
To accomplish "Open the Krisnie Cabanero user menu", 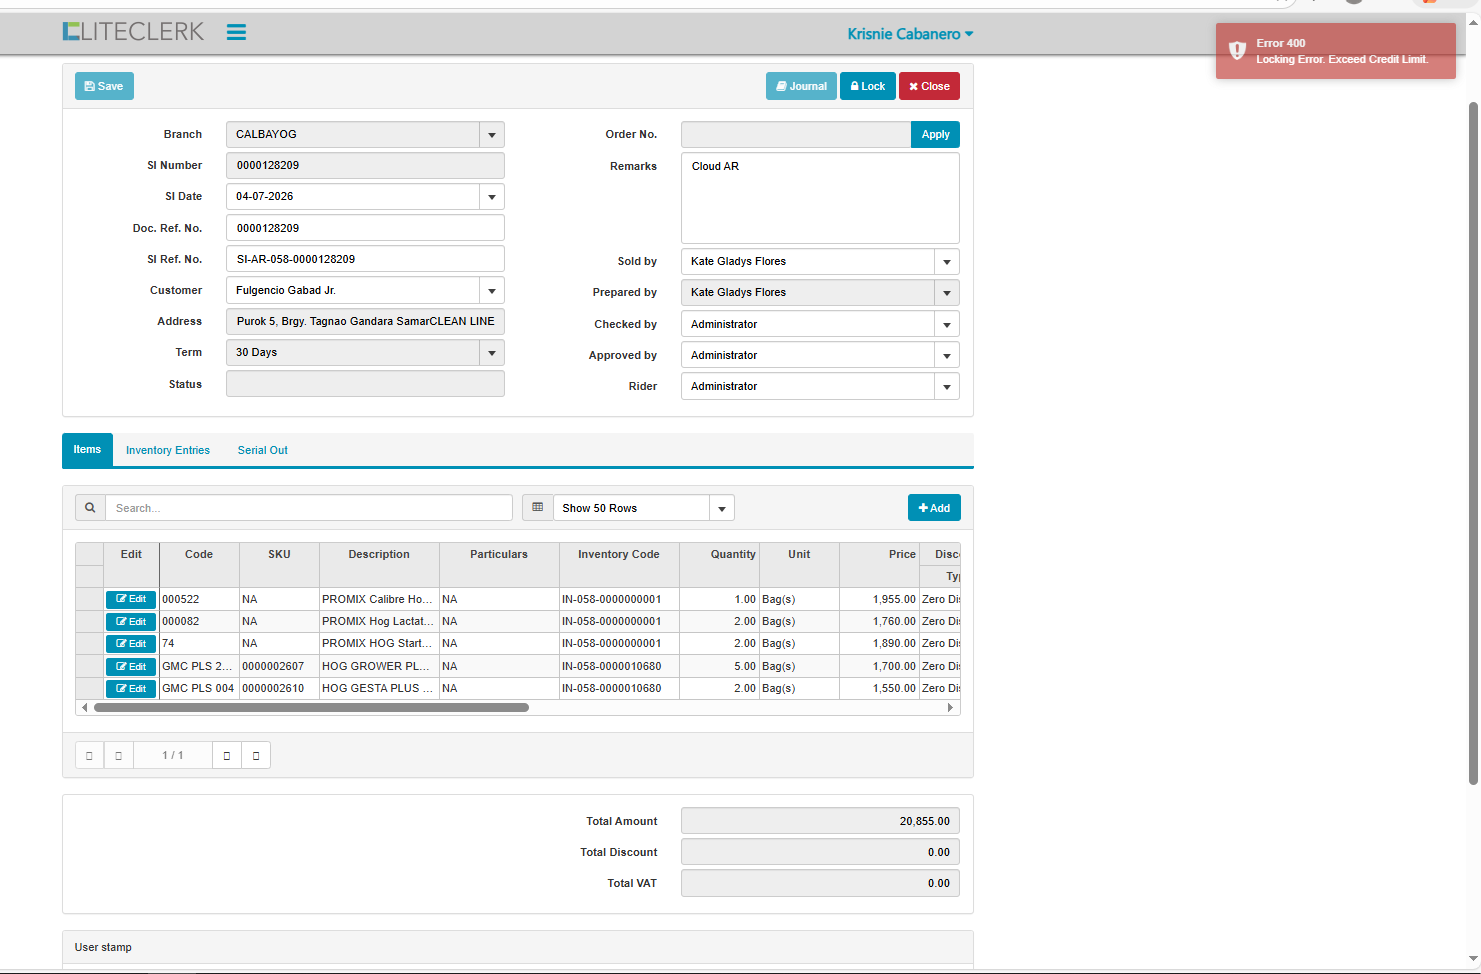I will pyautogui.click(x=910, y=34).
